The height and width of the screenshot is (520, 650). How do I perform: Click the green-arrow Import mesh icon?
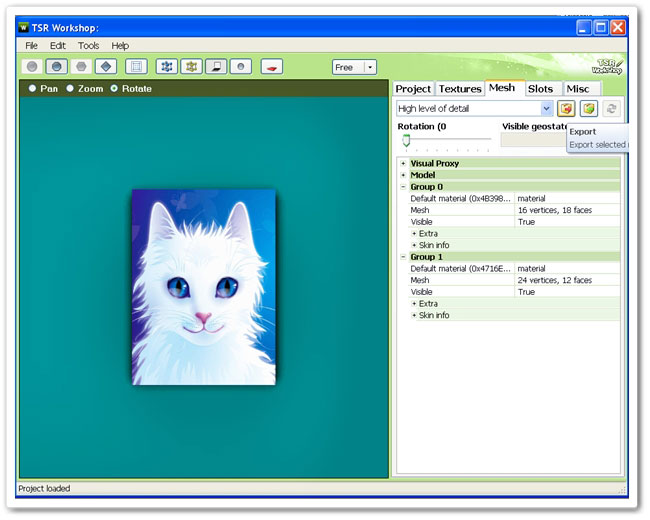point(589,108)
